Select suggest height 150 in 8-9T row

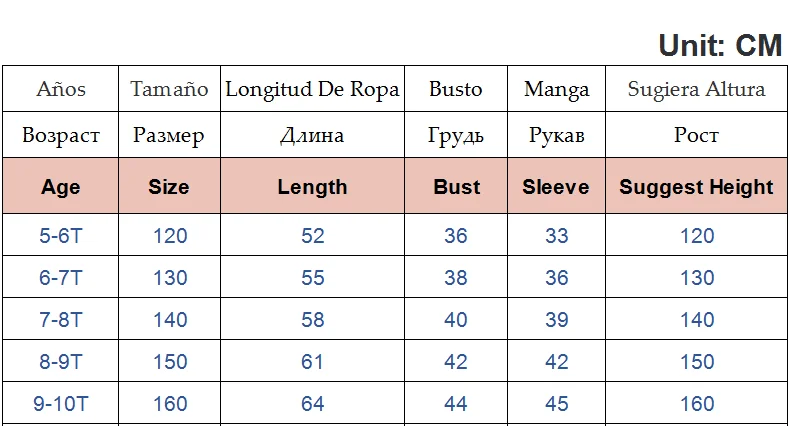(696, 362)
